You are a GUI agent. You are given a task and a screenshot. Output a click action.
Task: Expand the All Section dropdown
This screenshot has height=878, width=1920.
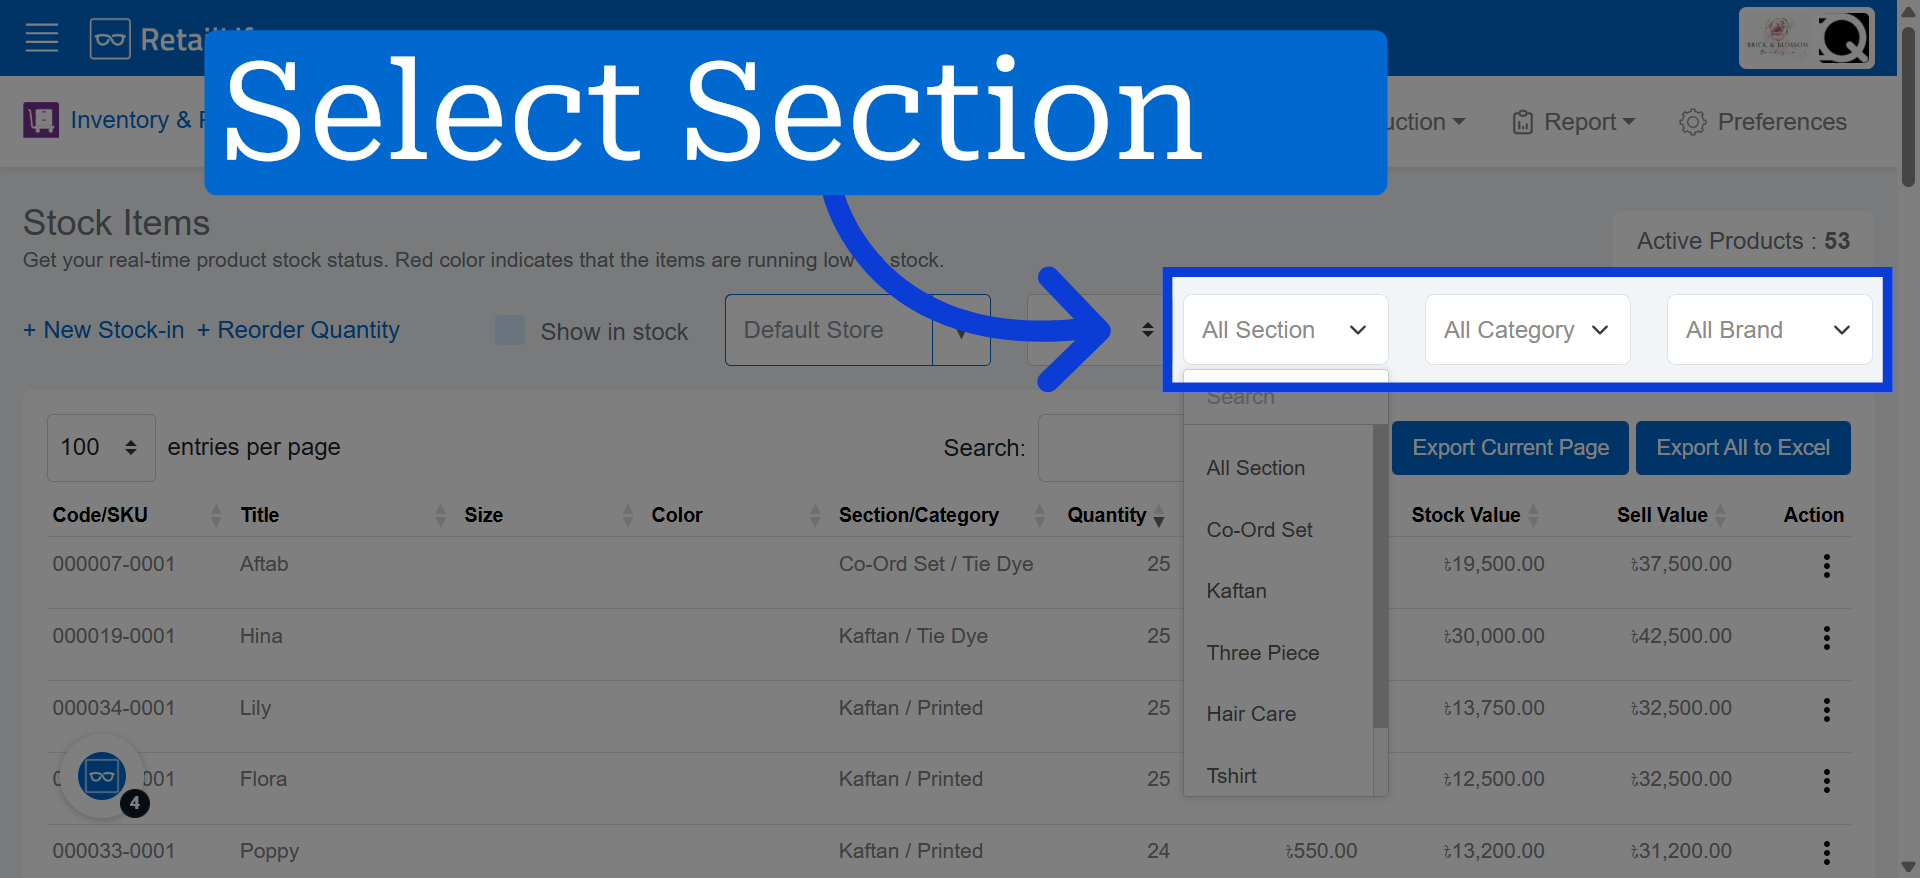[1285, 330]
